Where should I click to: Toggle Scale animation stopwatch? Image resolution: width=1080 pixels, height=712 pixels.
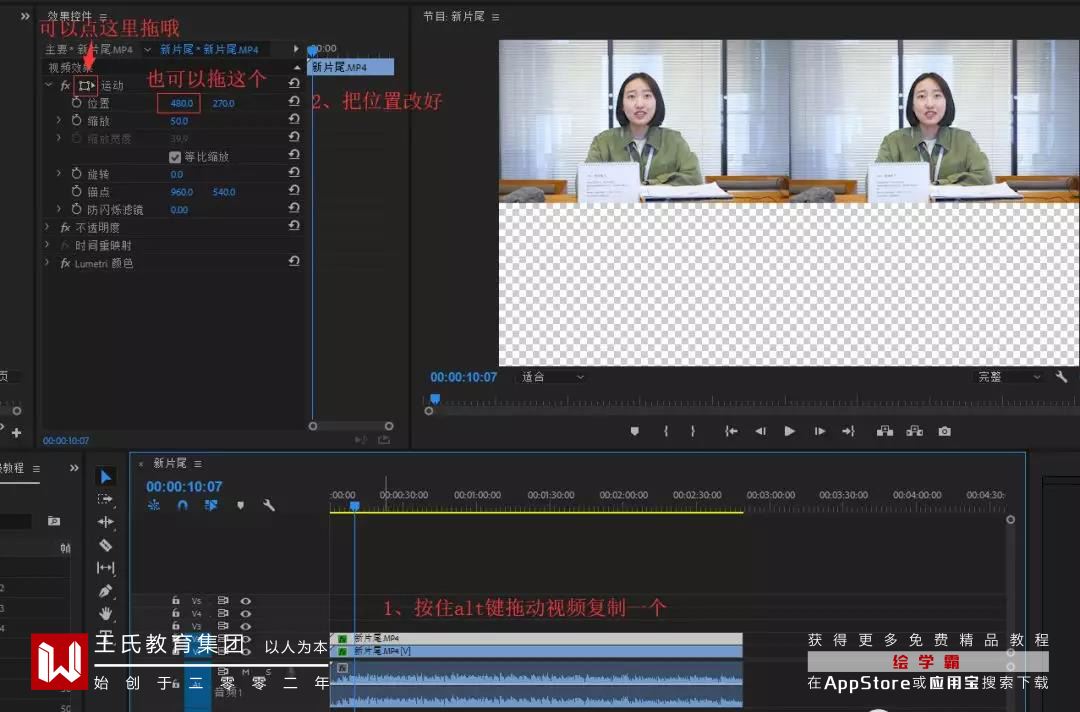point(76,121)
